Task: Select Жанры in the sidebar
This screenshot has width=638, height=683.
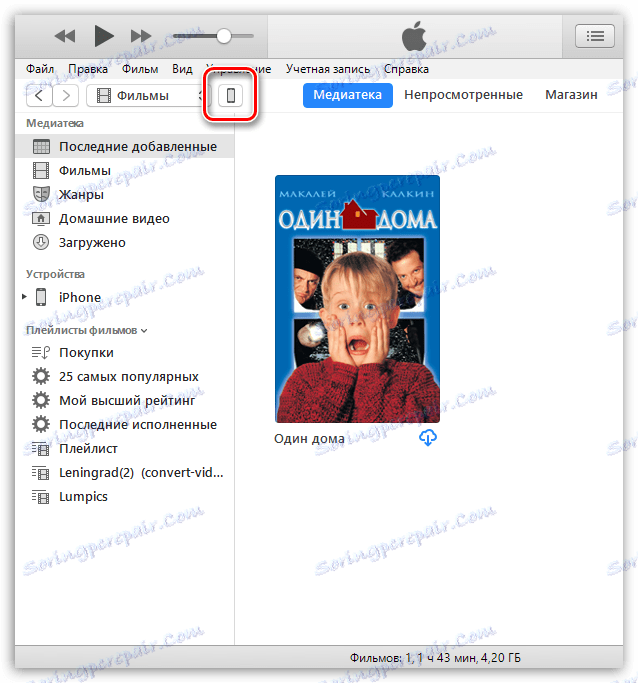Action: click(125, 194)
